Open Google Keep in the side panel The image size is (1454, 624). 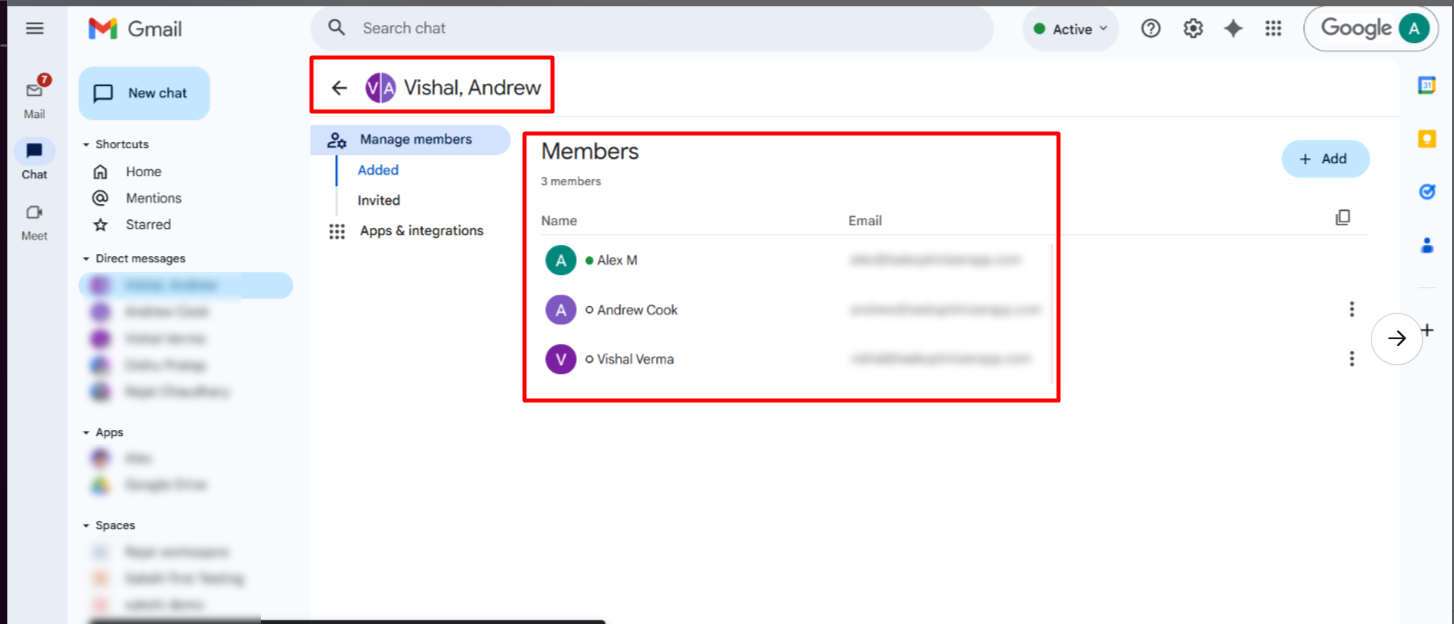coord(1427,139)
